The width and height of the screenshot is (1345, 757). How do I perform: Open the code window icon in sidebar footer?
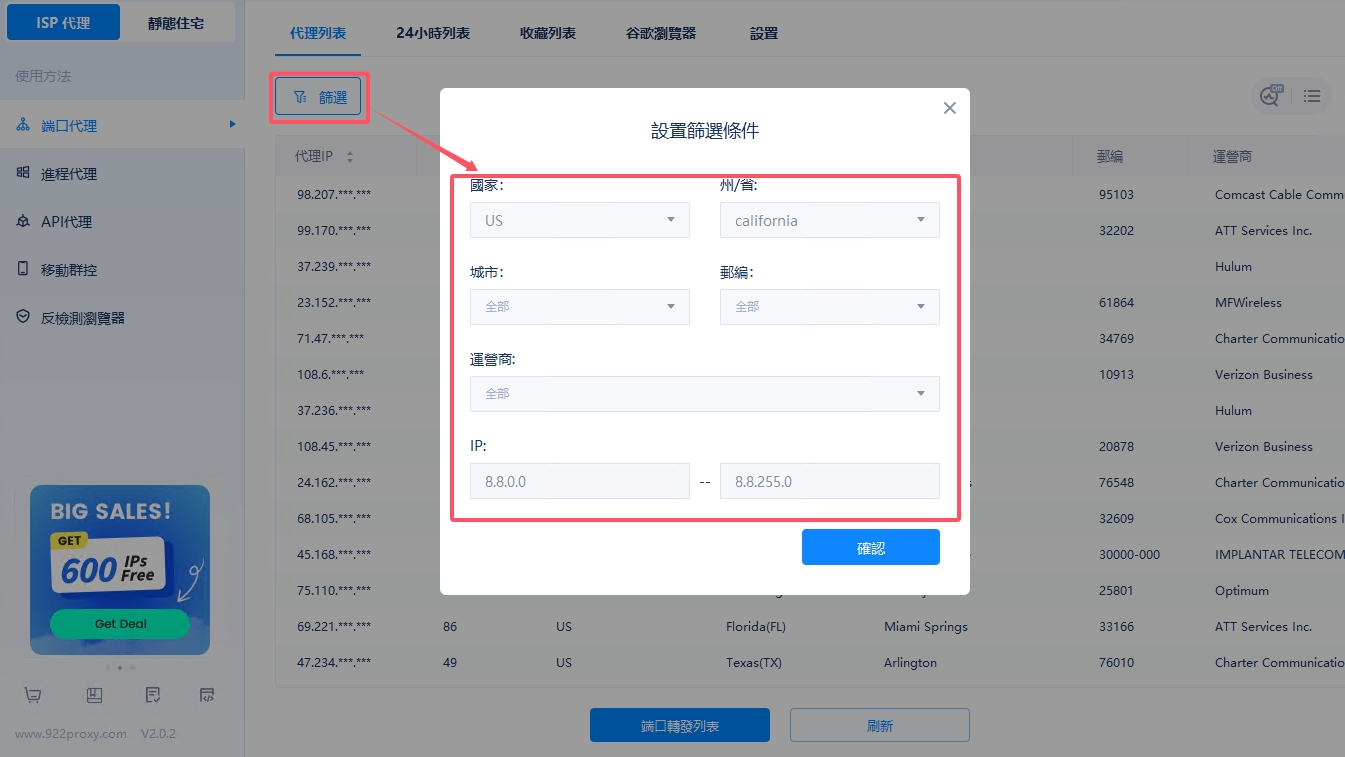click(x=207, y=695)
